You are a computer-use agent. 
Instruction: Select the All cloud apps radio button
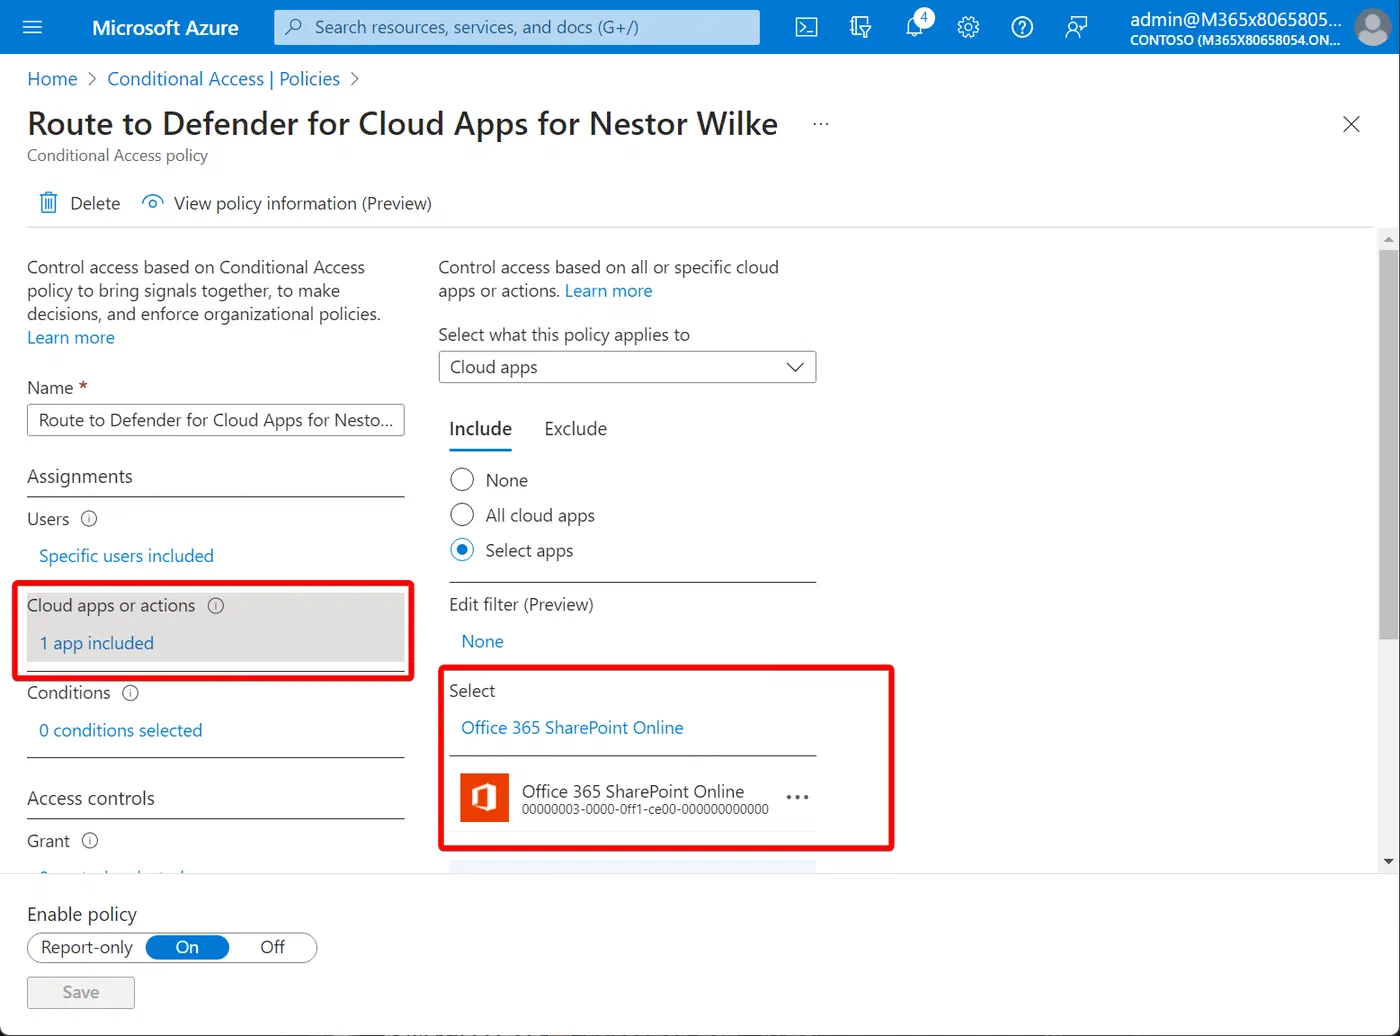pyautogui.click(x=462, y=515)
